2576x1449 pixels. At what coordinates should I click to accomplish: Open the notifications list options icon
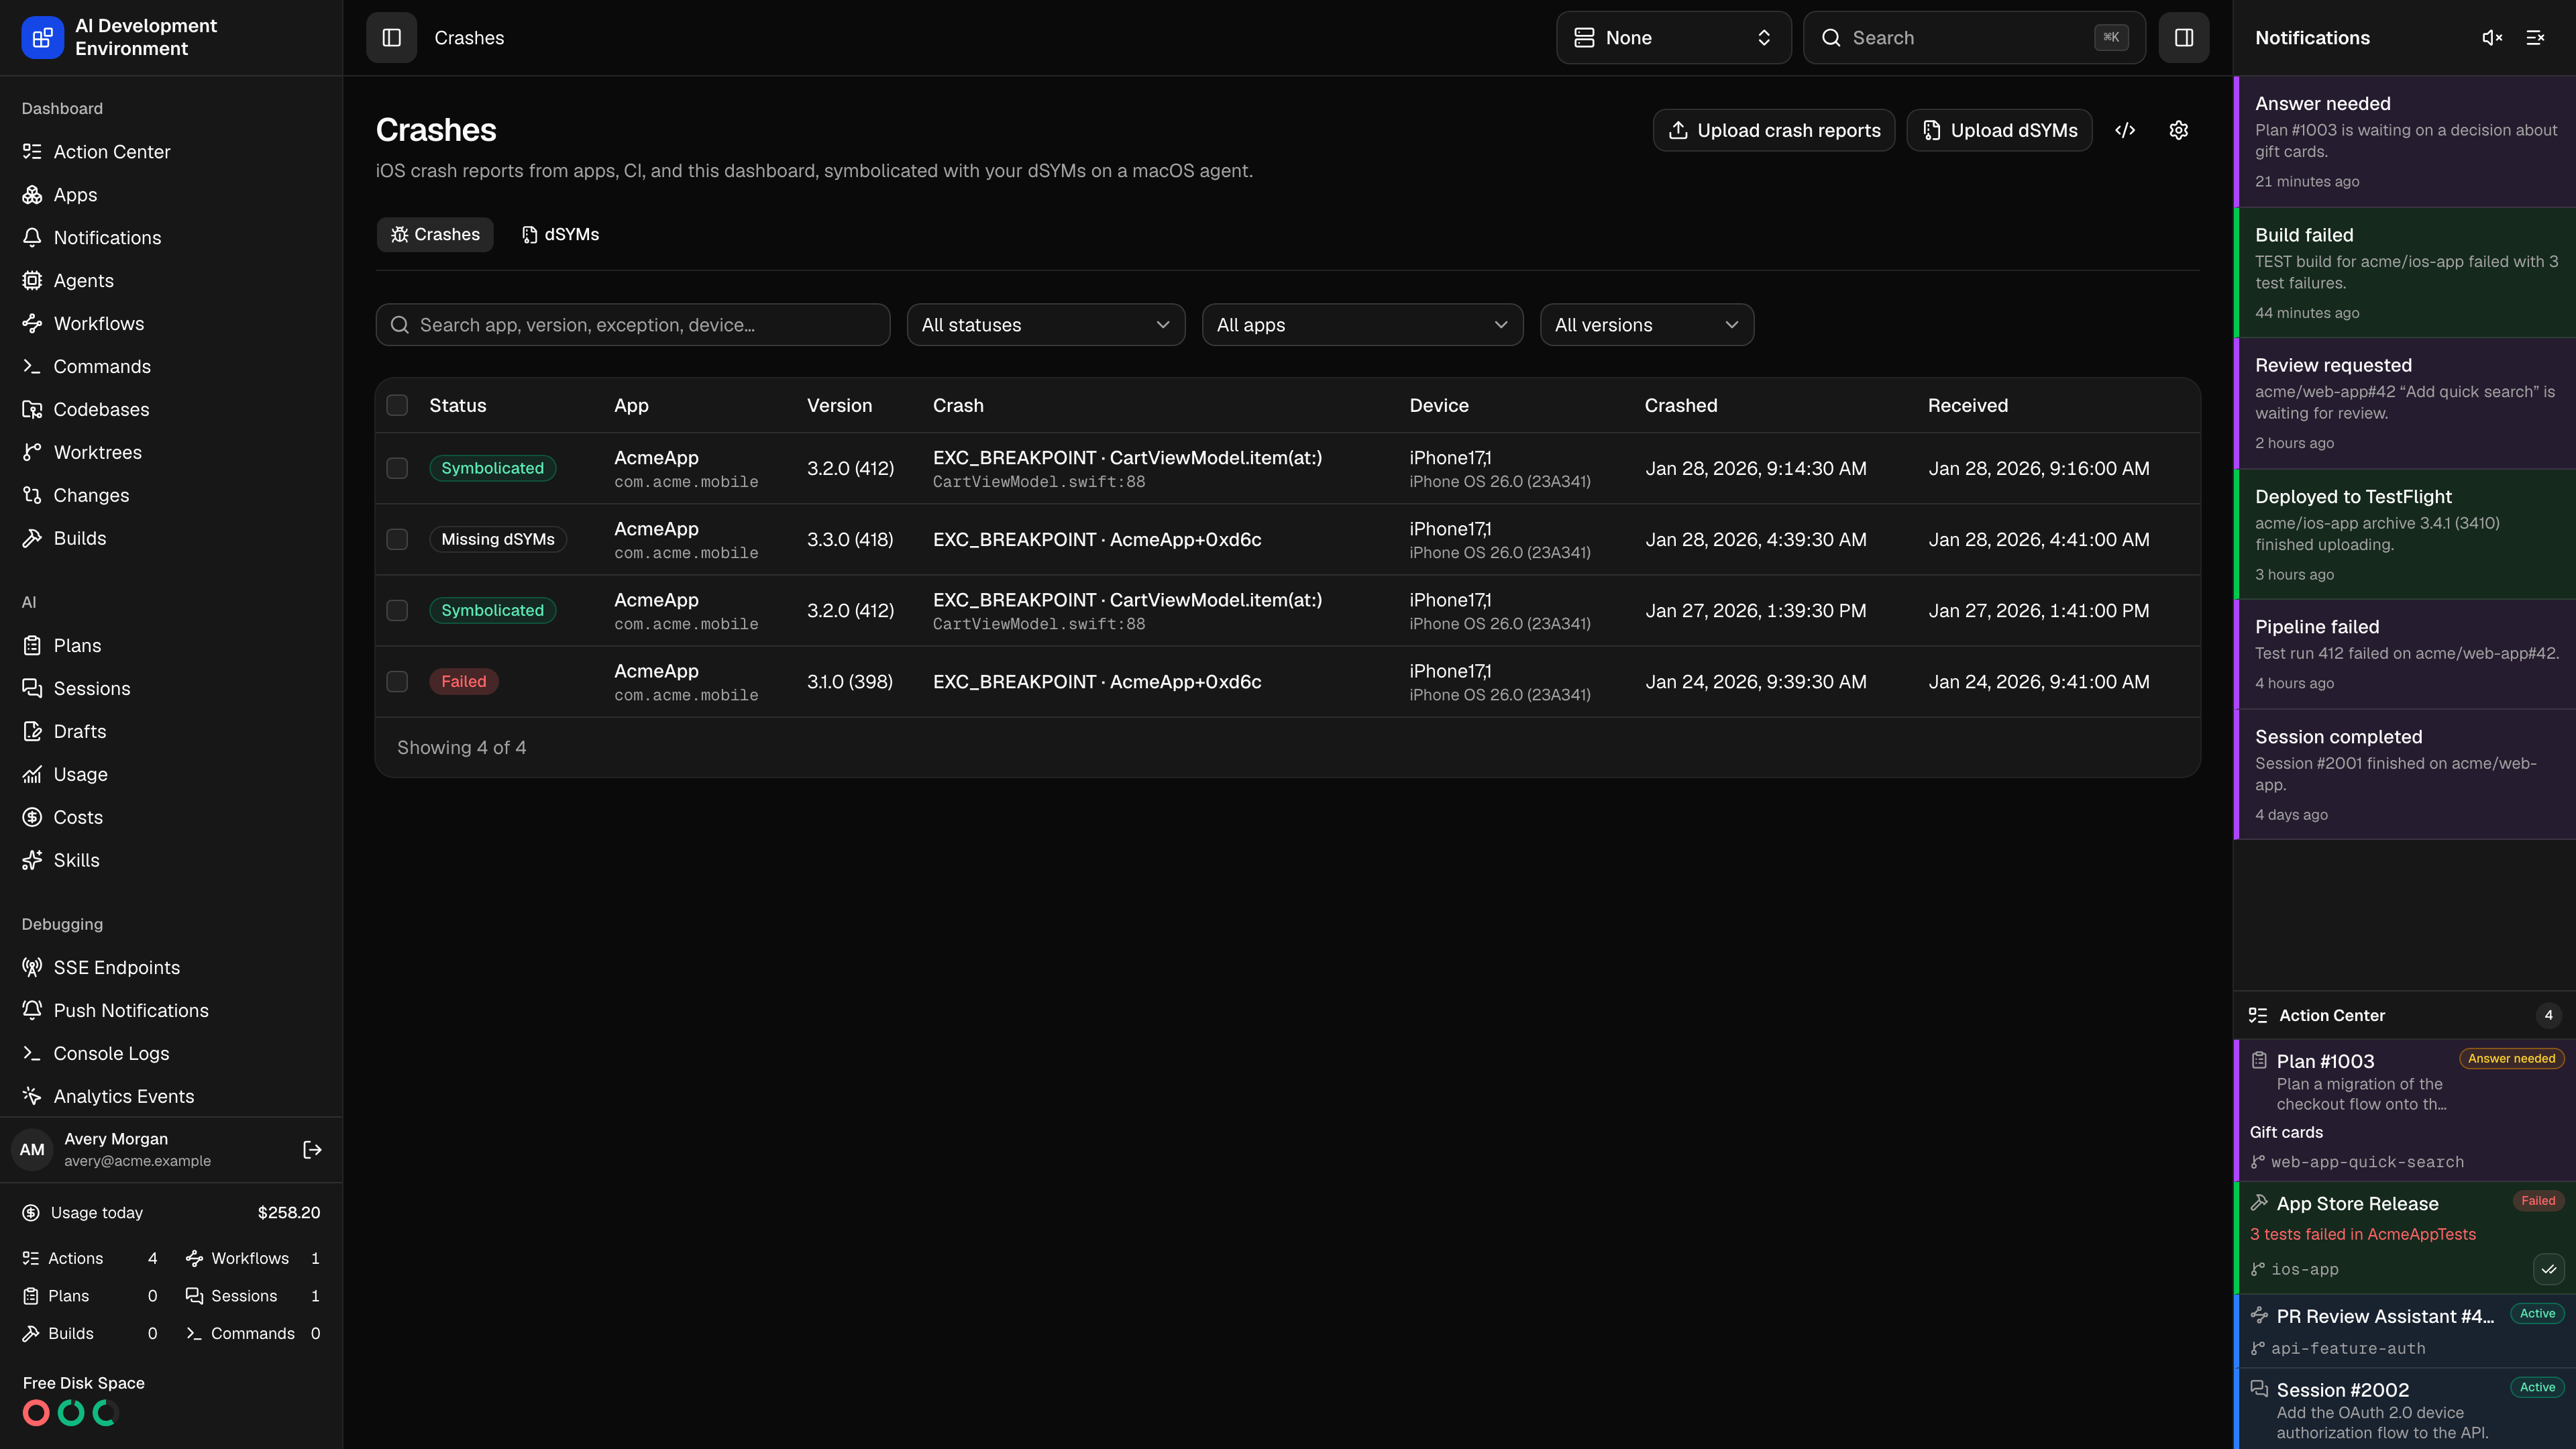[2535, 38]
